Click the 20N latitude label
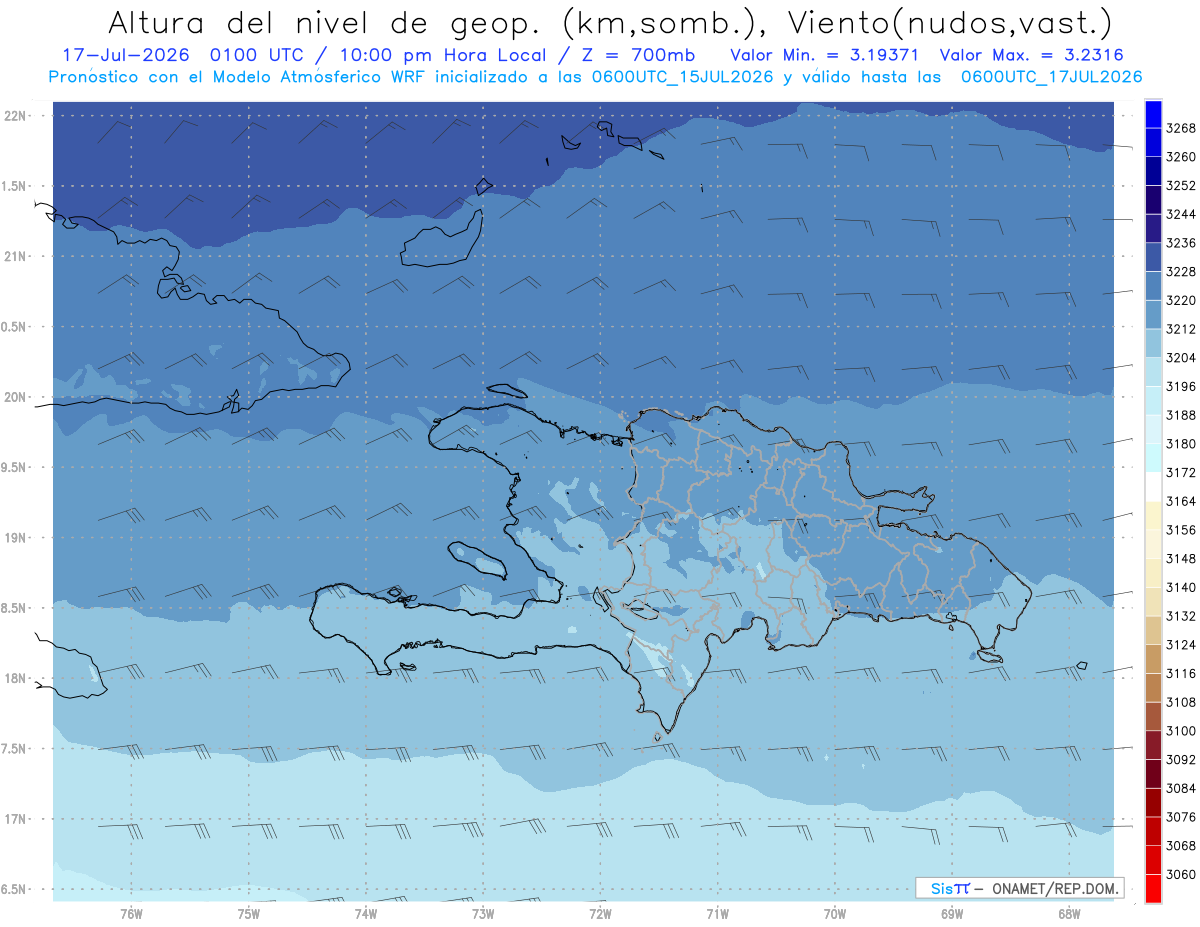 point(15,397)
